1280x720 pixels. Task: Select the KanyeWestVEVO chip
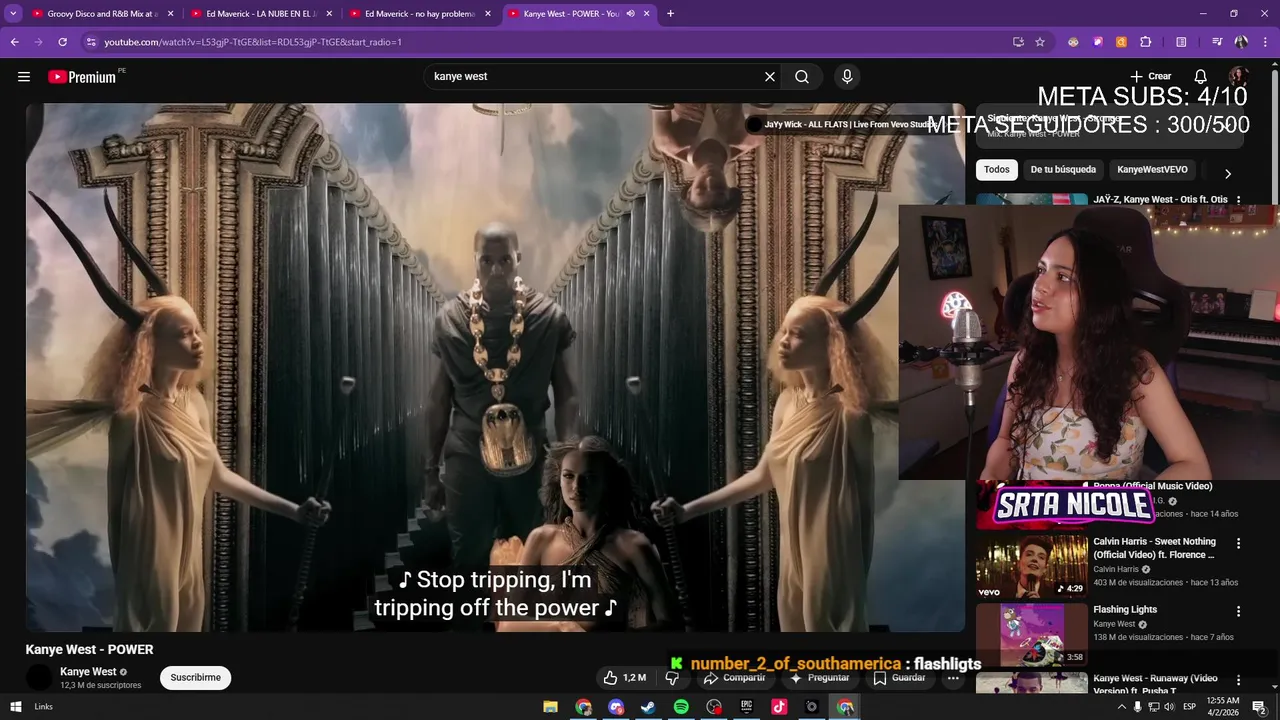tap(1152, 170)
